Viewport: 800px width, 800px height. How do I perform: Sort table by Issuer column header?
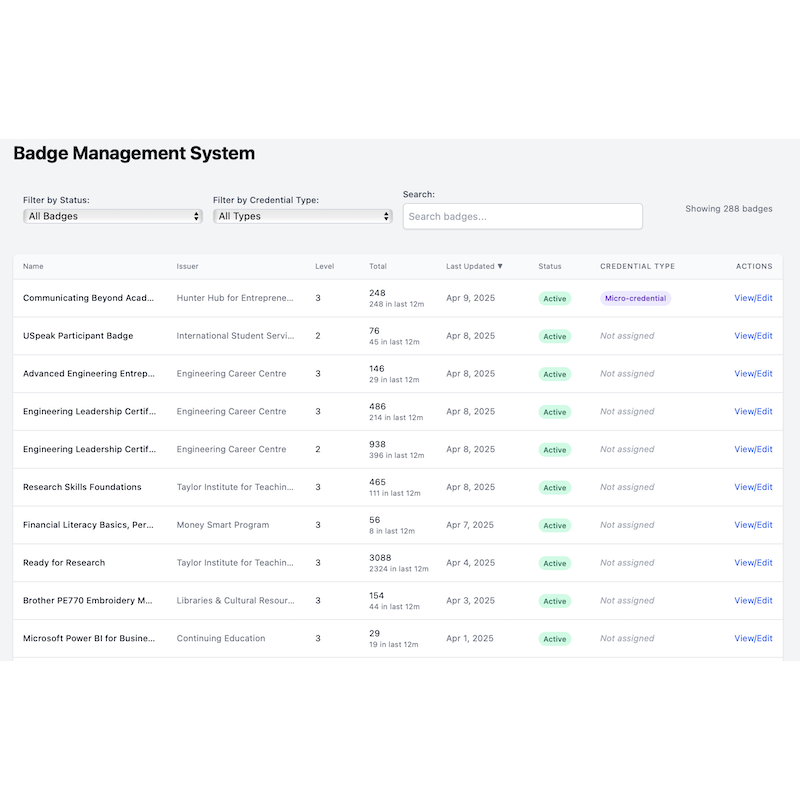point(188,267)
